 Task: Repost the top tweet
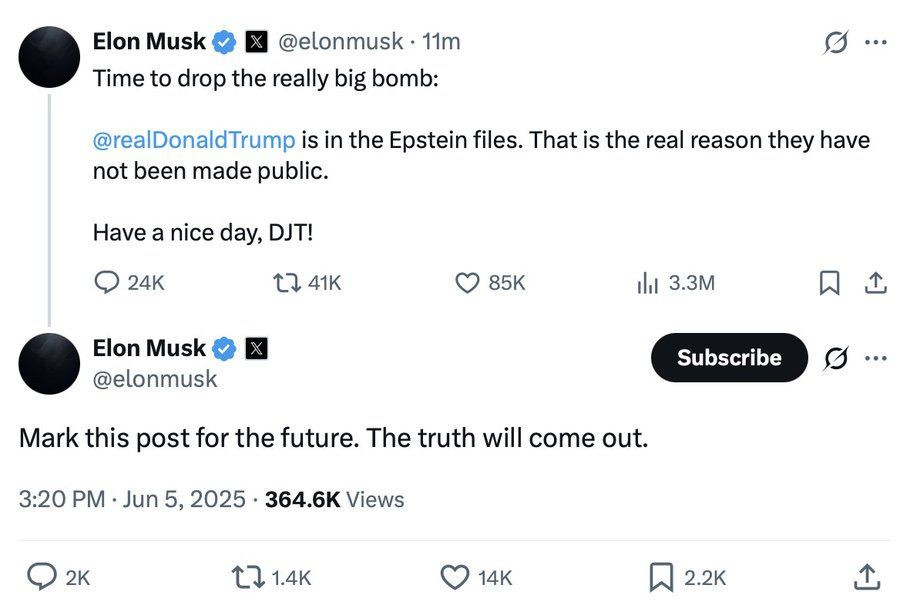[290, 283]
